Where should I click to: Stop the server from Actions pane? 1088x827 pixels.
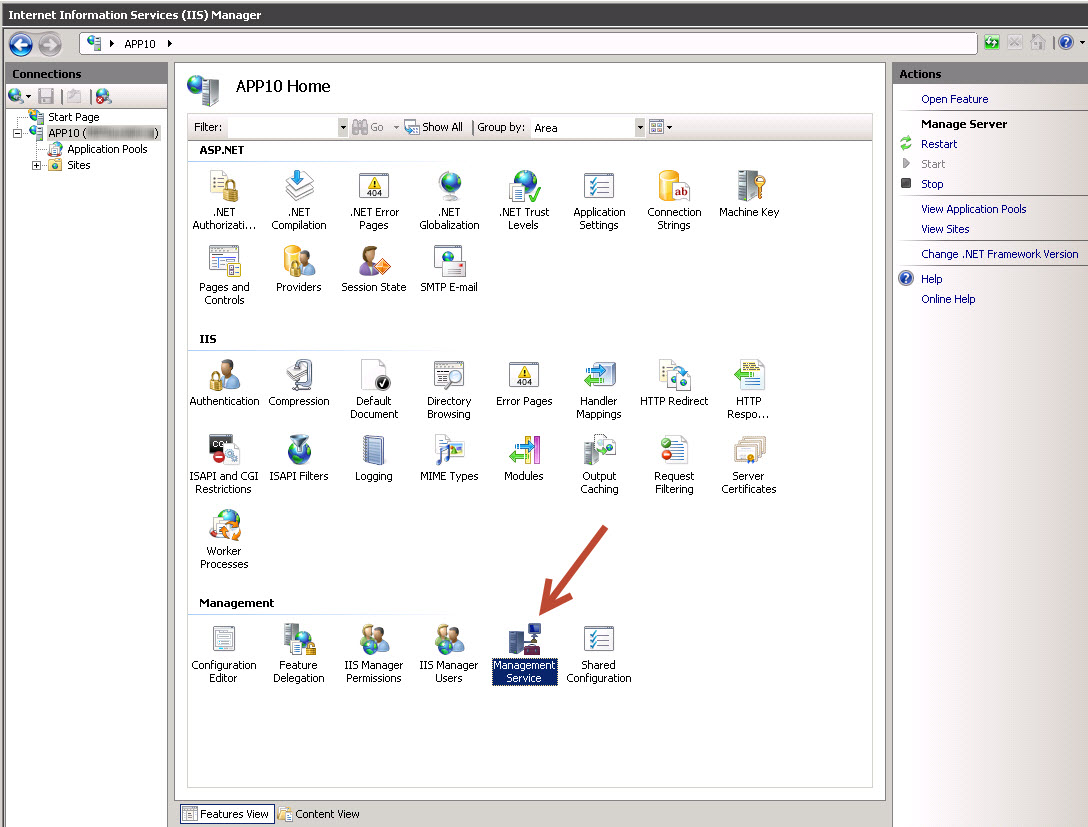point(932,185)
